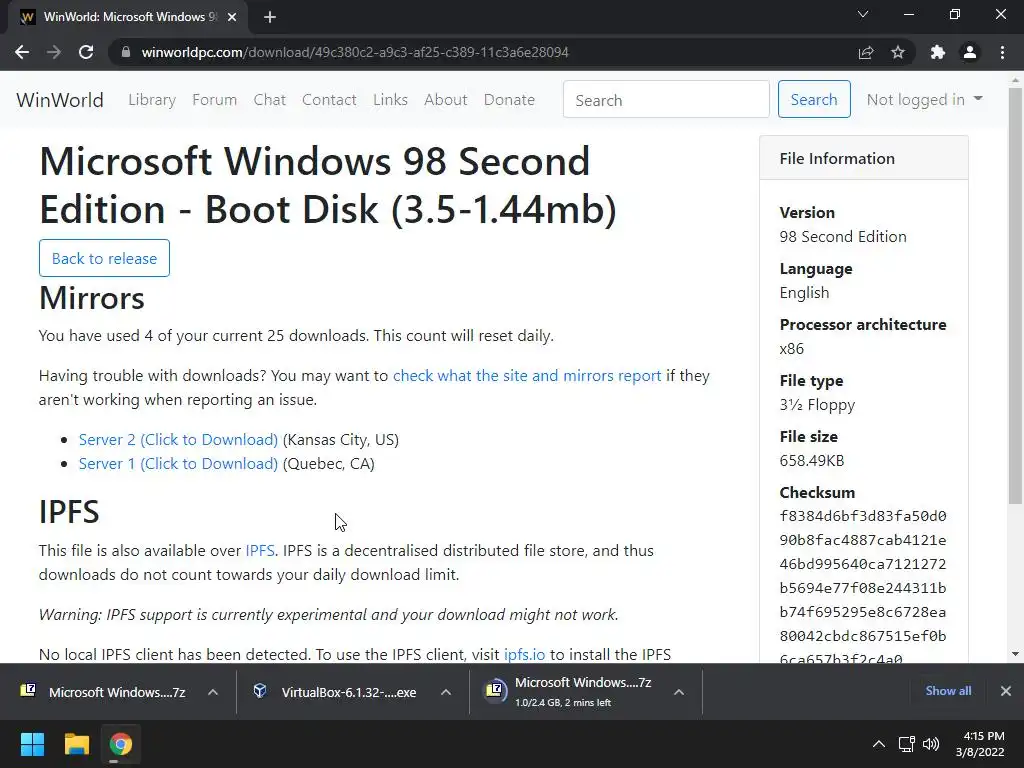
Task: Click the 98 Second Edition version value
Action: 842,236
